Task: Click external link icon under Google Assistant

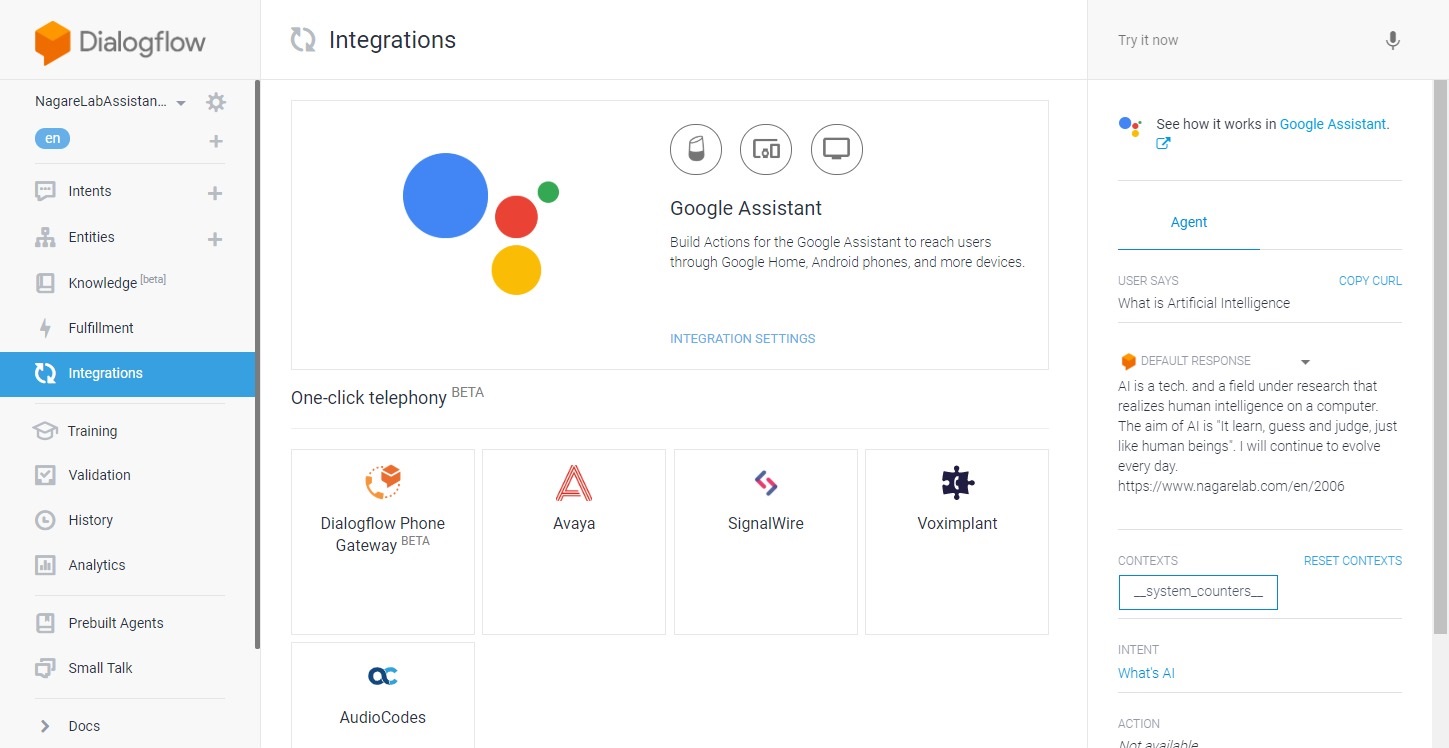Action: pos(1163,143)
